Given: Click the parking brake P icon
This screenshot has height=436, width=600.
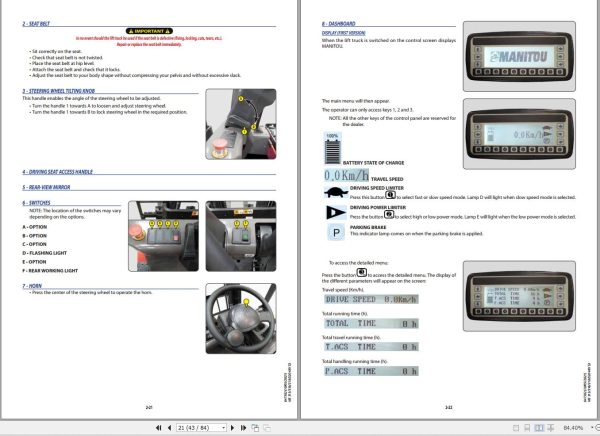Looking at the screenshot, I should click(x=336, y=232).
